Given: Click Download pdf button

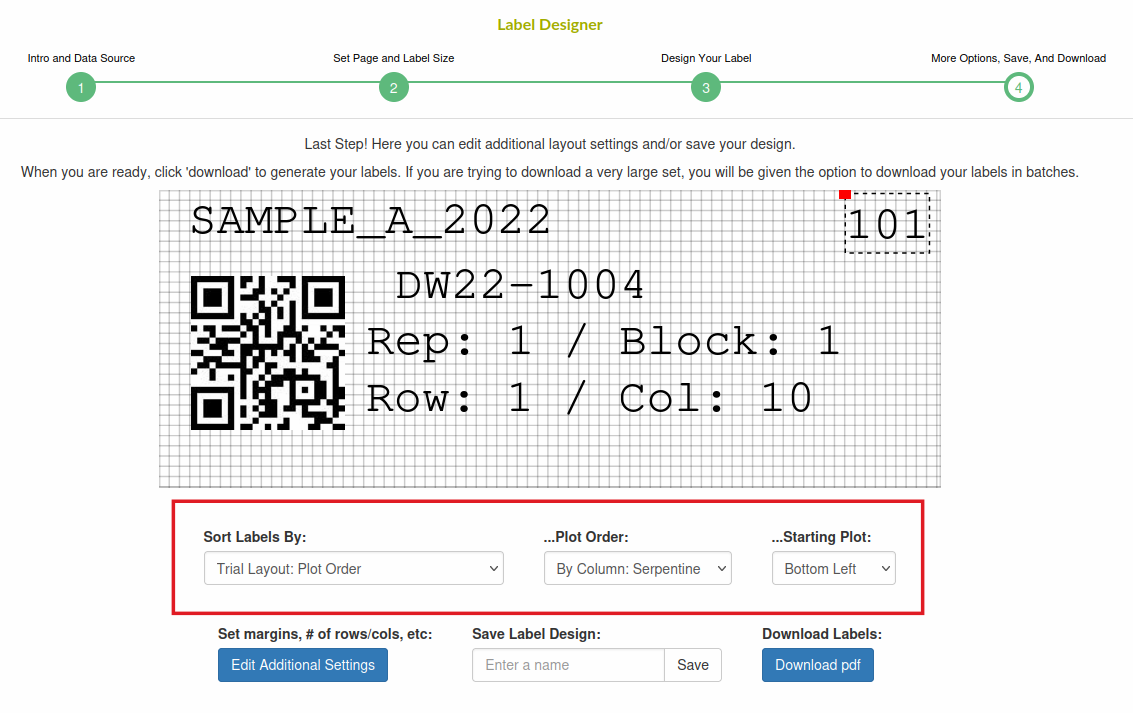Looking at the screenshot, I should [x=817, y=665].
